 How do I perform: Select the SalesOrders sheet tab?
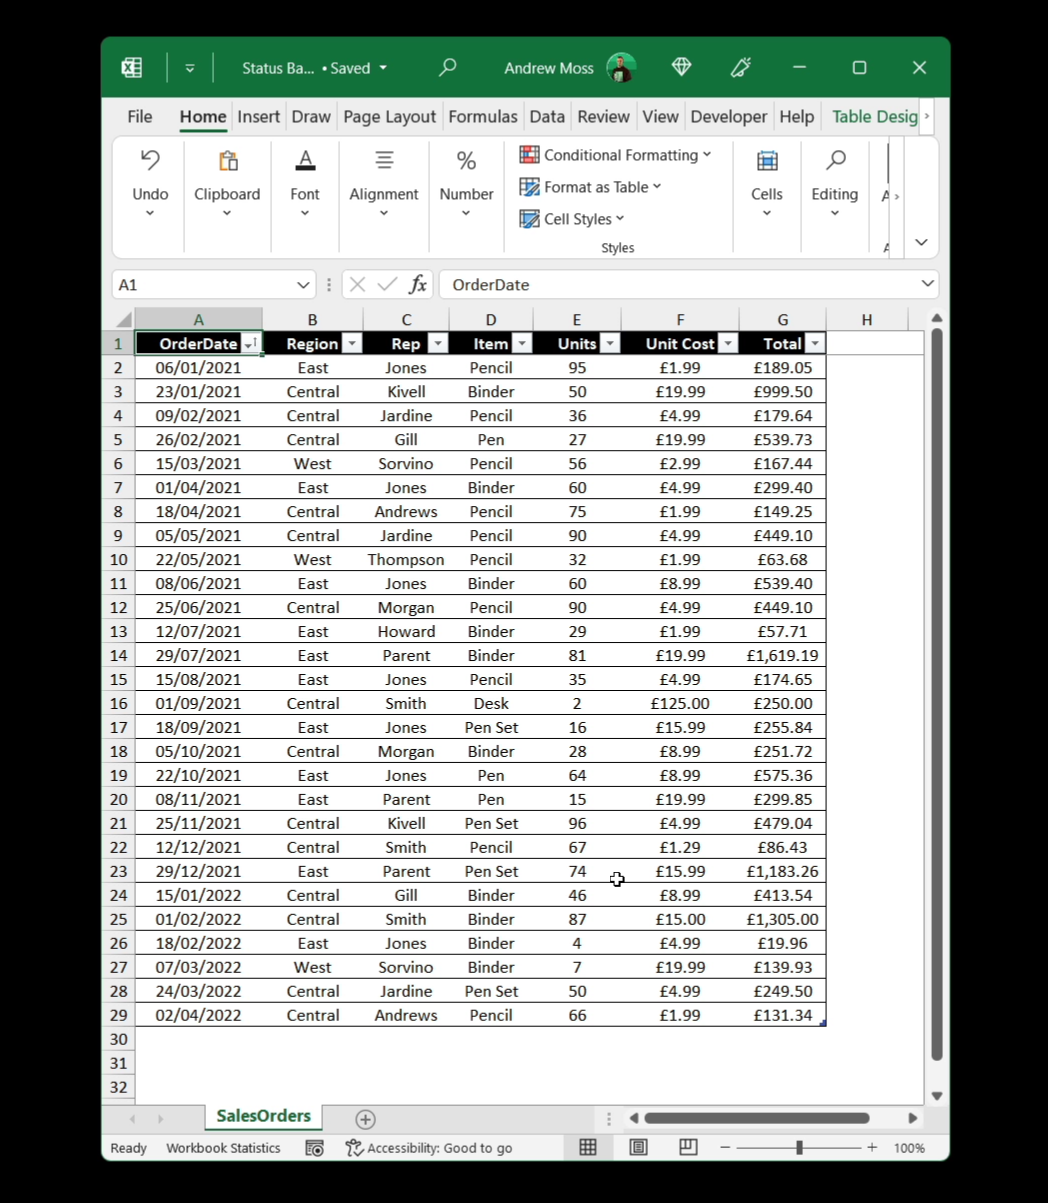[263, 1116]
